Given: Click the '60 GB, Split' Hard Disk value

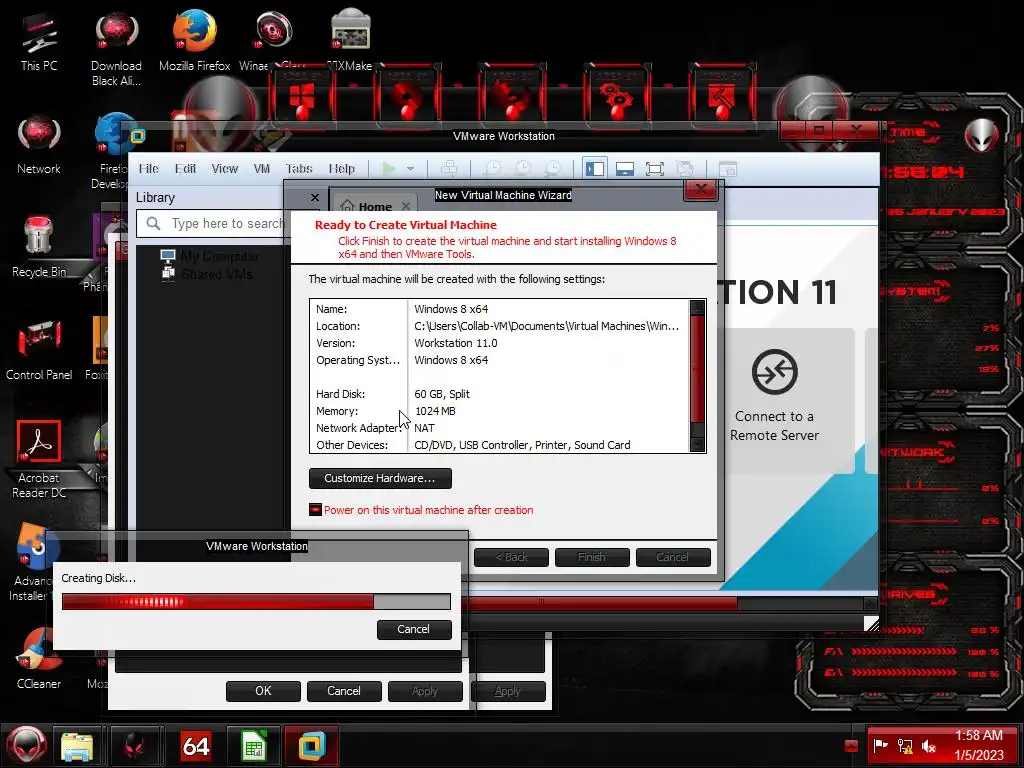Looking at the screenshot, I should (x=442, y=394).
